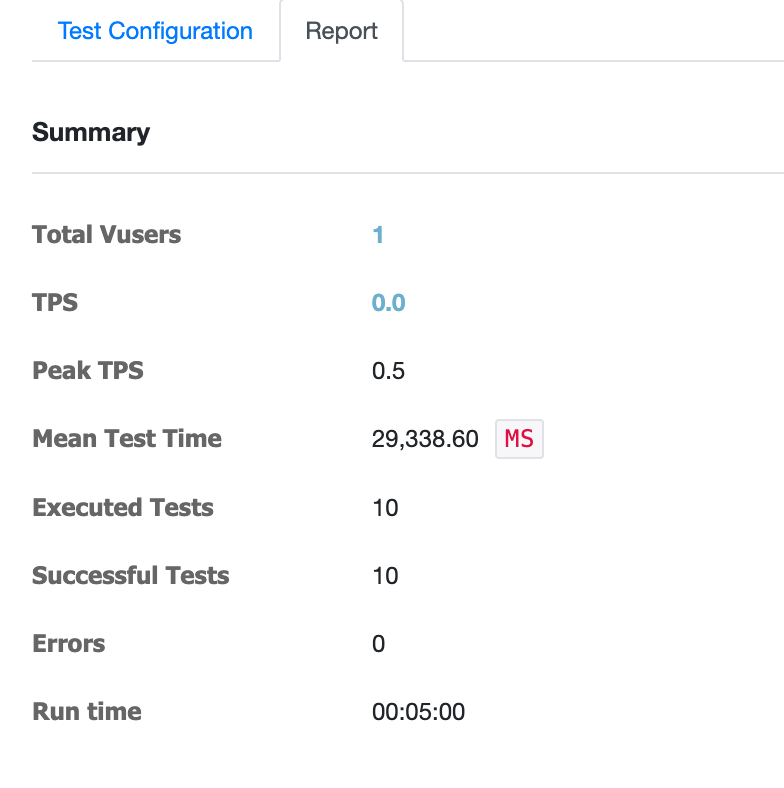Click the MS unit badge
Viewport: 784px width, 788px height.
[519, 439]
